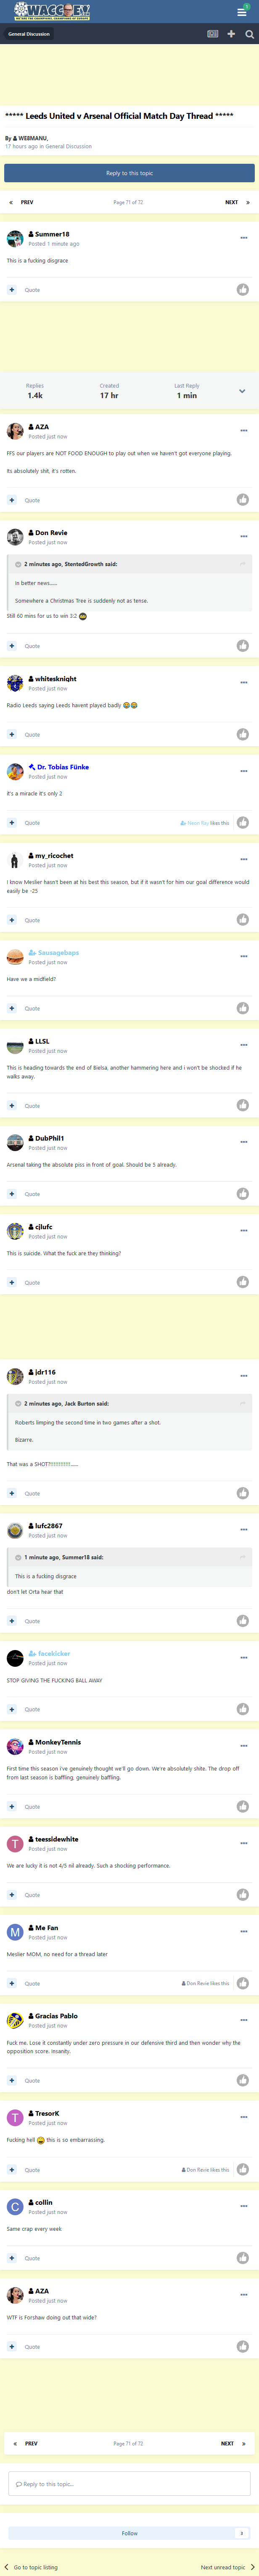Open the Page 71 of 72 page selector at top

point(128,202)
